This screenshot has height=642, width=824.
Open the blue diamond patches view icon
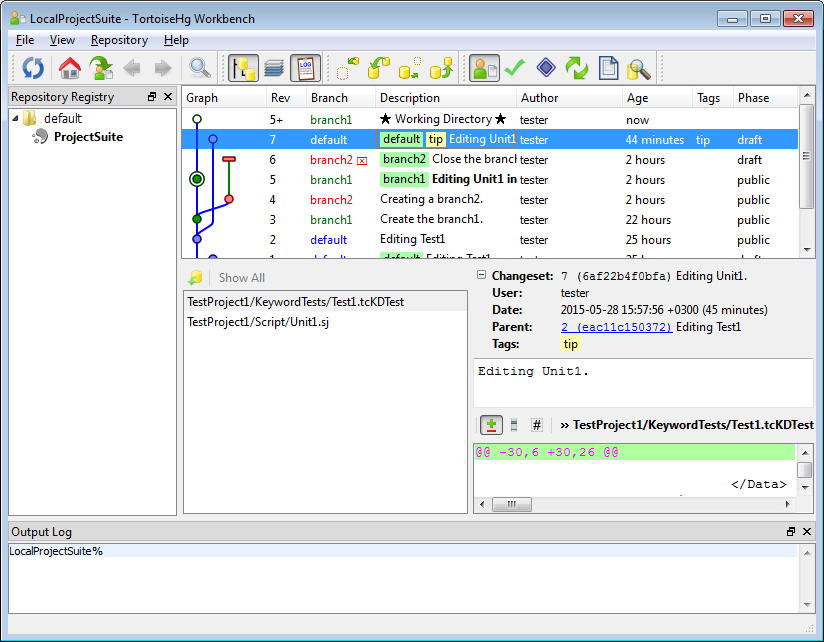coord(546,68)
